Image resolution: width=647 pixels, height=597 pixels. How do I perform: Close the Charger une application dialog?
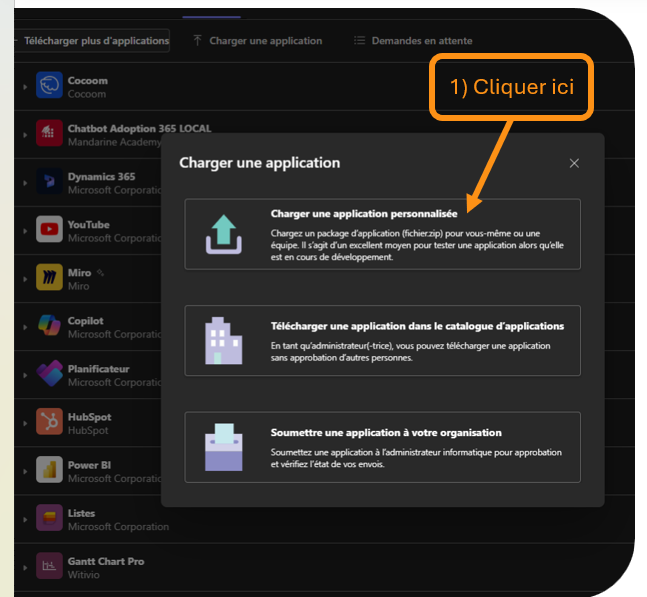pyautogui.click(x=574, y=163)
